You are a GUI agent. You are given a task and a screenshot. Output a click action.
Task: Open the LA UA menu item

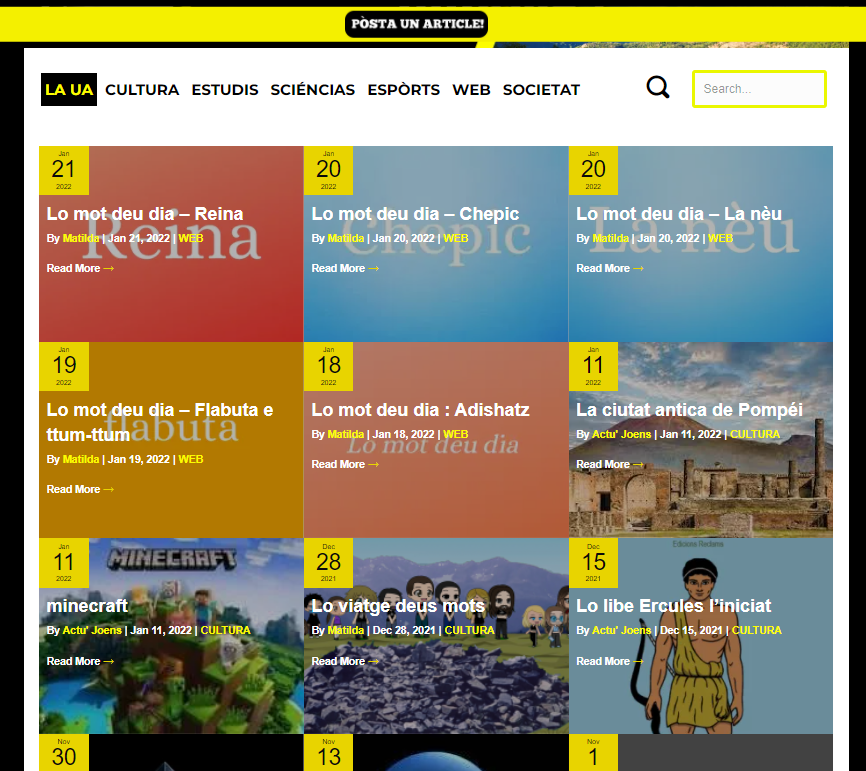tap(69, 90)
